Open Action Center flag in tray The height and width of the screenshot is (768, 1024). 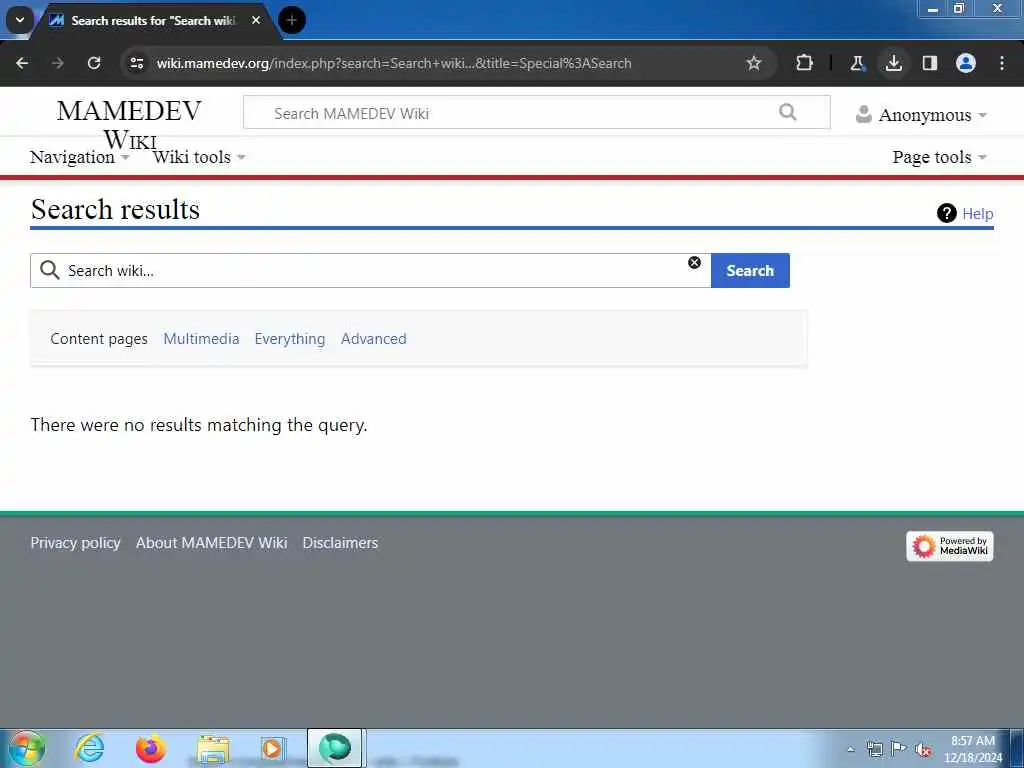[899, 748]
